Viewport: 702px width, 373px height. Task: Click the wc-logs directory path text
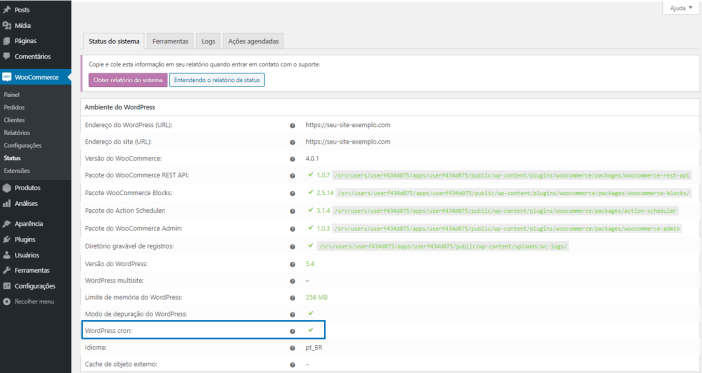point(443,246)
